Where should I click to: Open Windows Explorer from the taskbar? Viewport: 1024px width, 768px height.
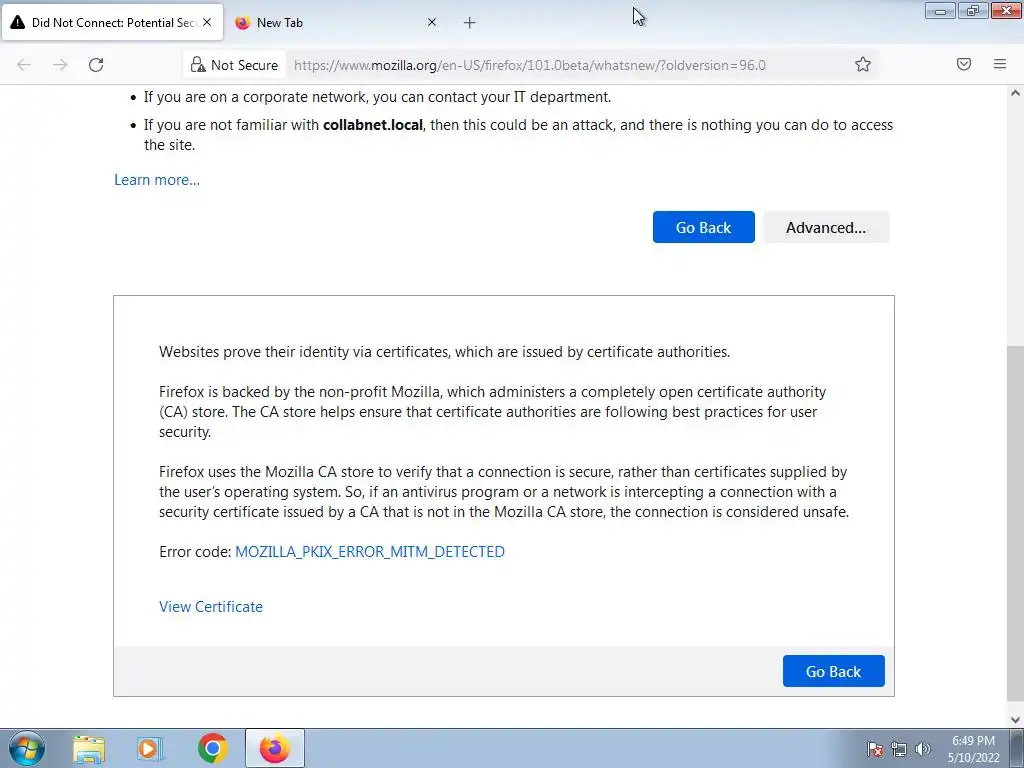click(x=89, y=748)
